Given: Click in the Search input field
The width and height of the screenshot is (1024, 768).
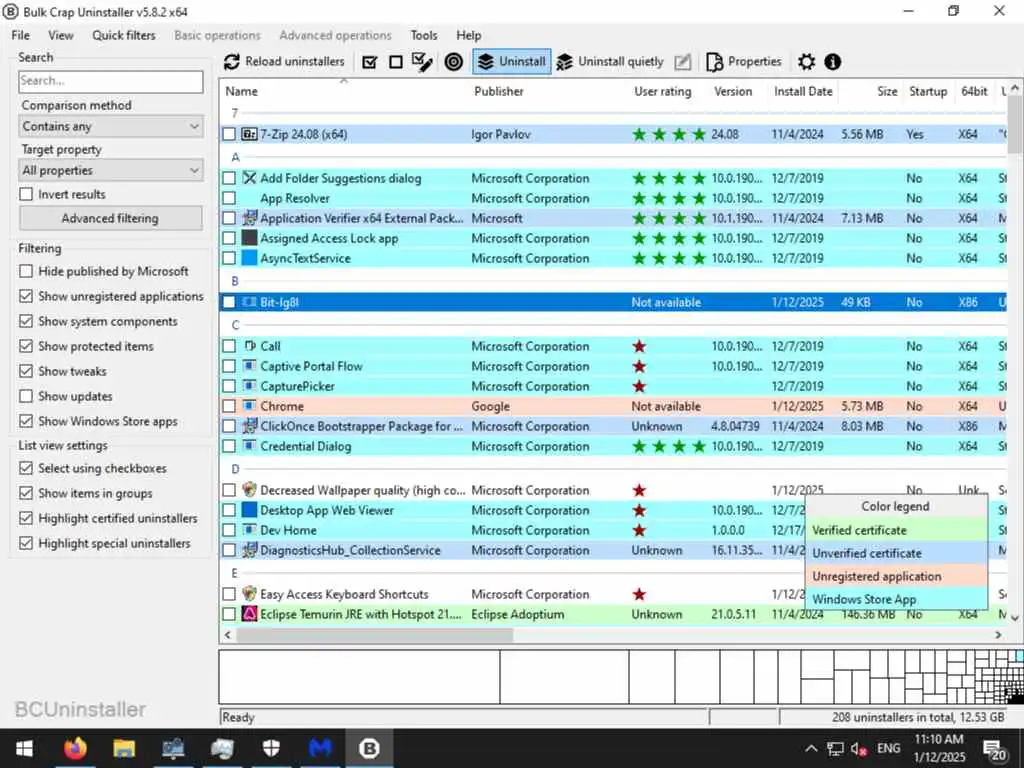Looking at the screenshot, I should (x=111, y=81).
